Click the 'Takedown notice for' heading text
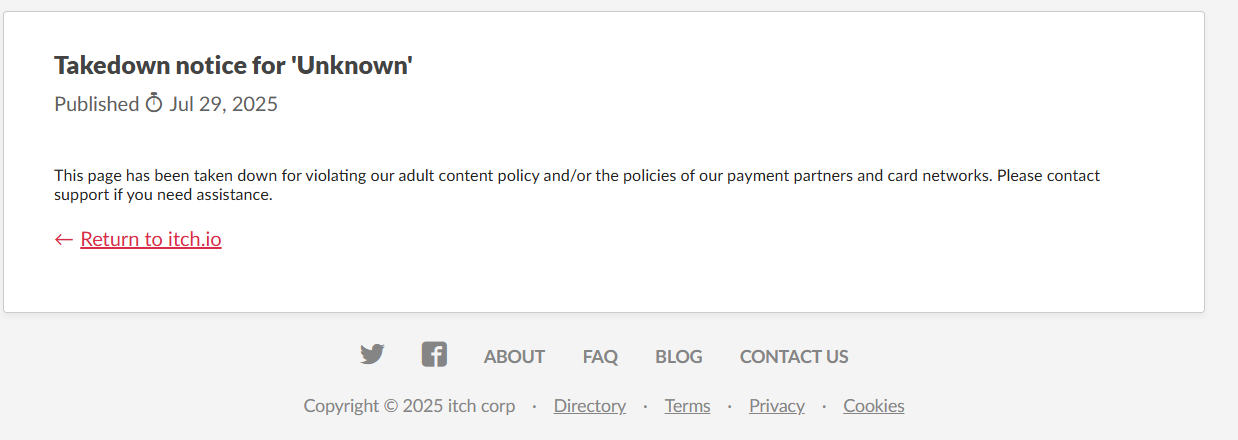The height and width of the screenshot is (440, 1238). pyautogui.click(x=166, y=66)
